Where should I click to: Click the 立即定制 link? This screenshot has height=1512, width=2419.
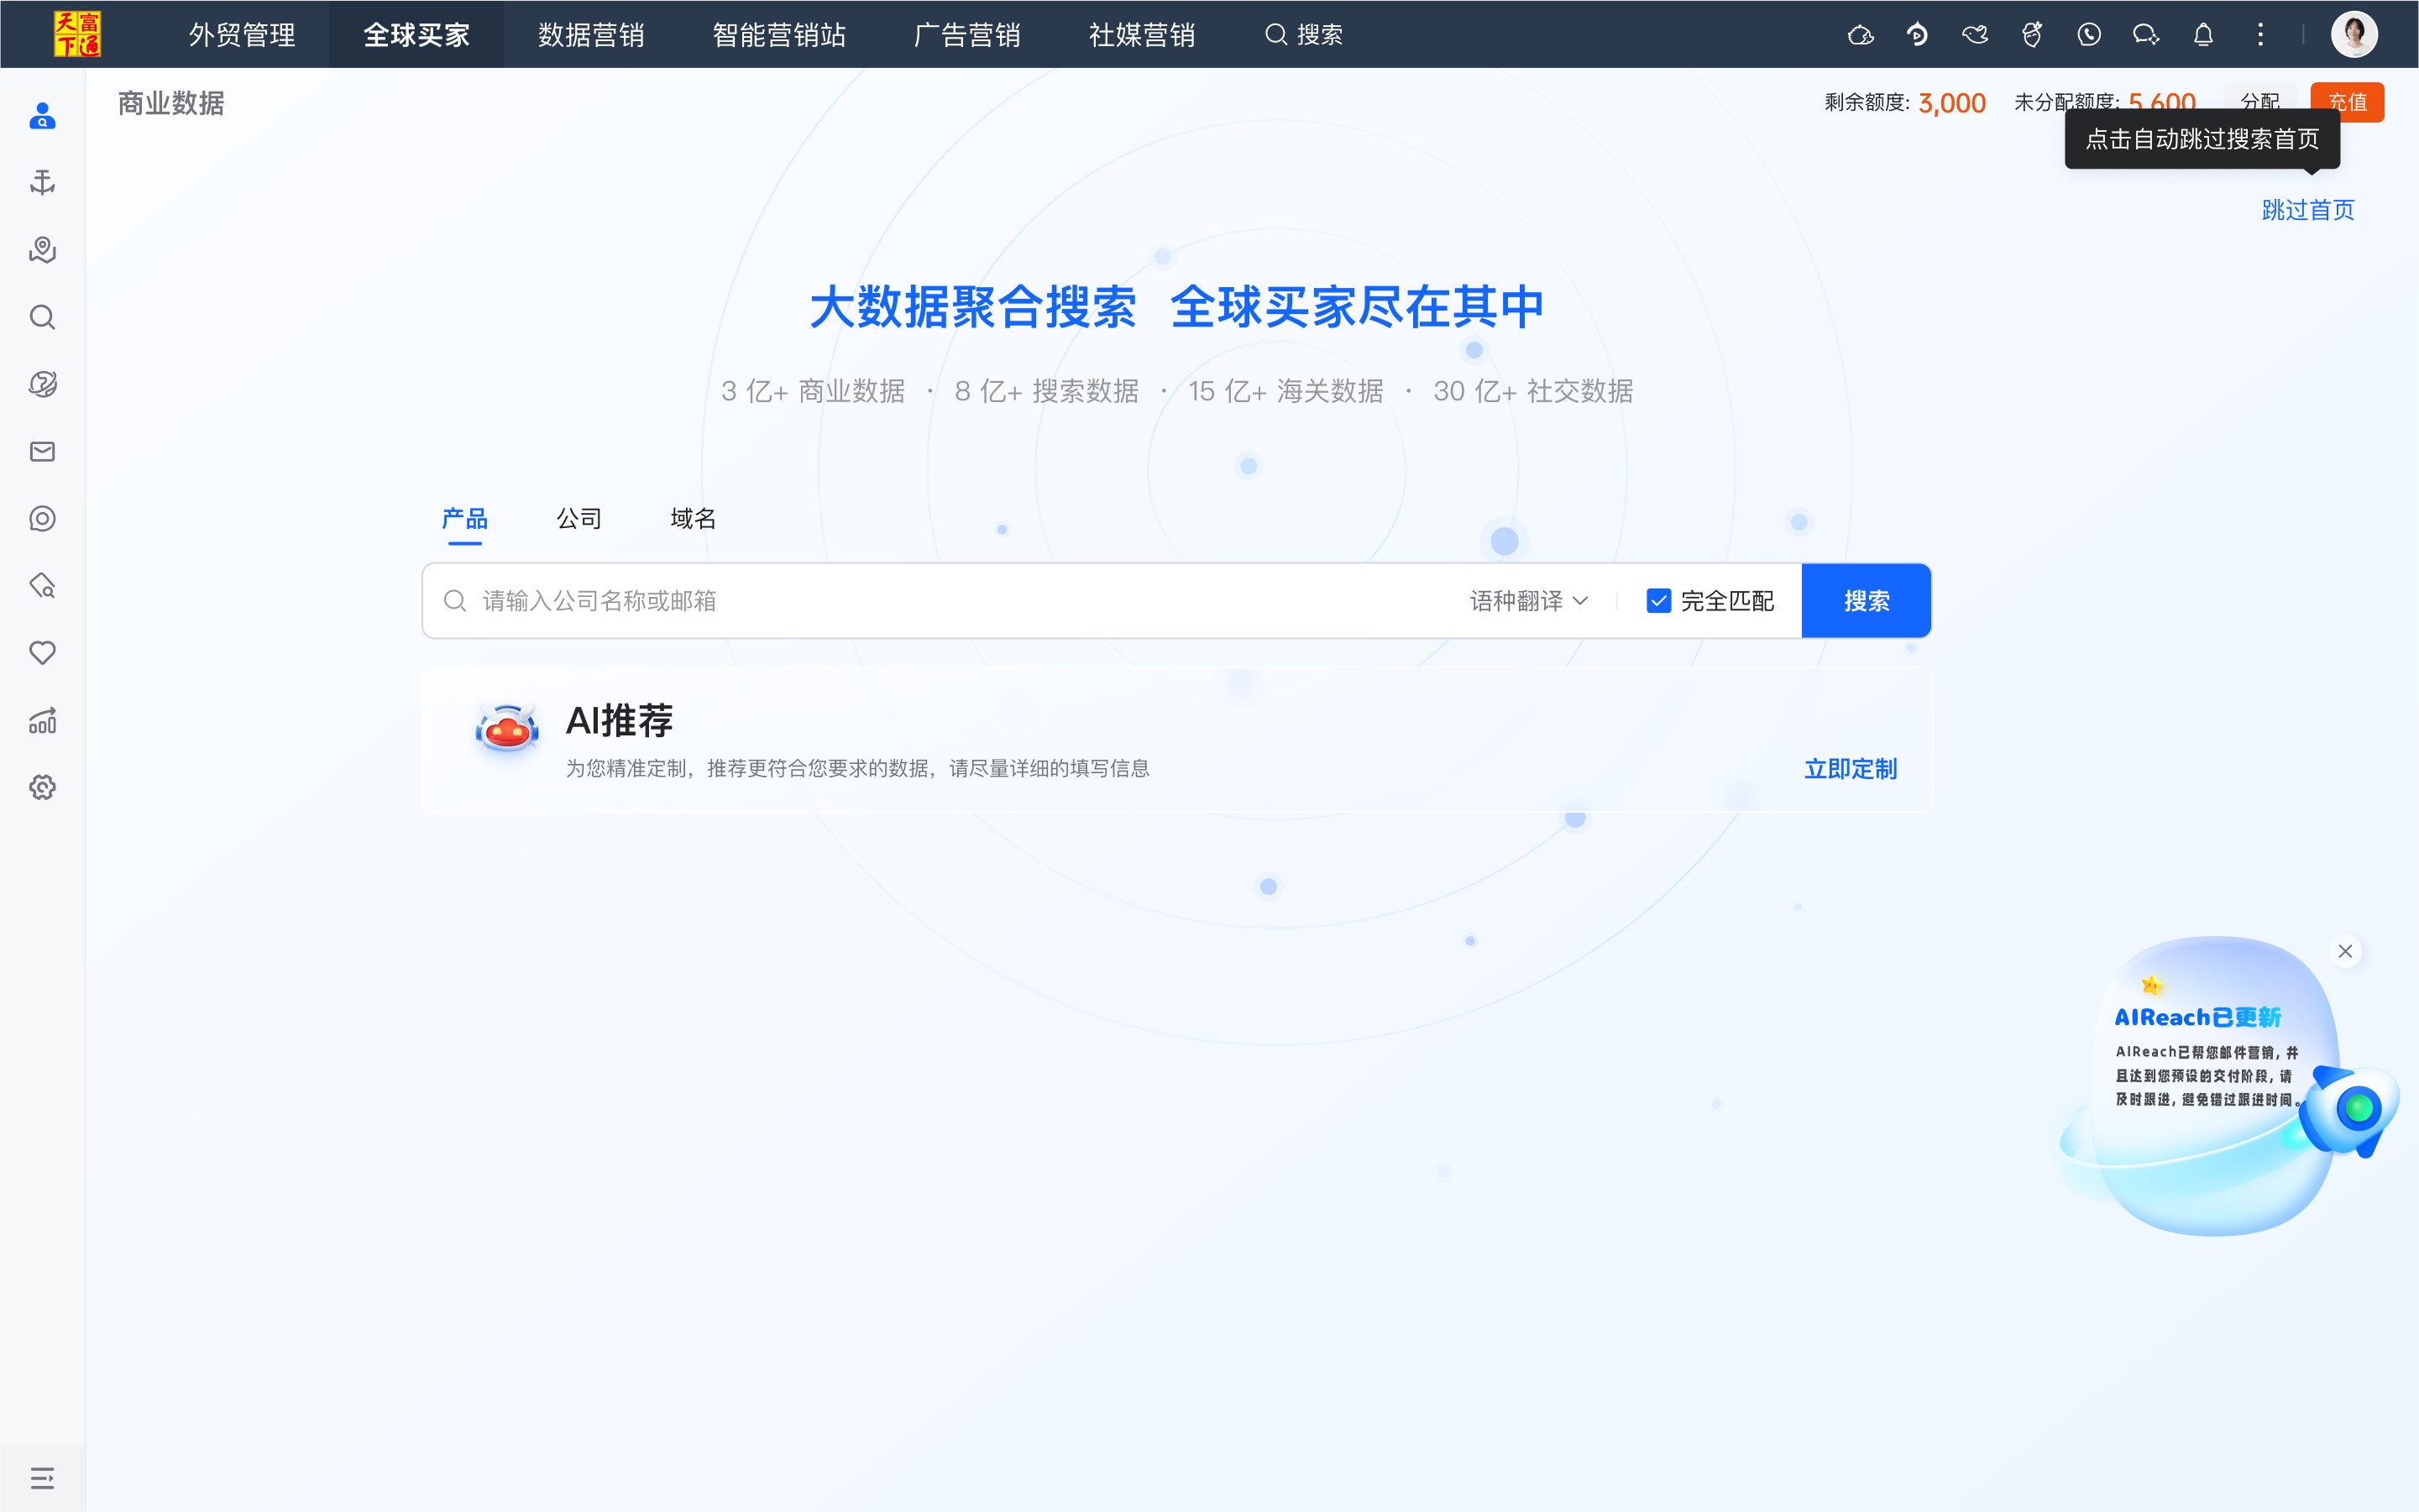[x=1850, y=769]
